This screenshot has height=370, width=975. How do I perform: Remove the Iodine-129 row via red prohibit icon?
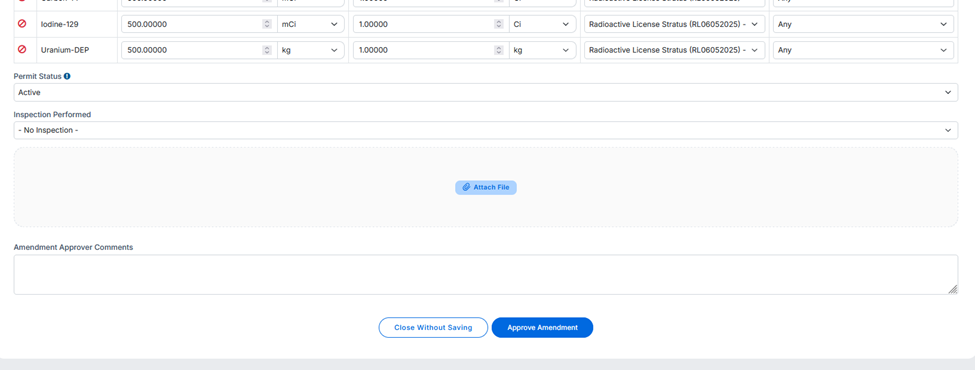click(22, 24)
